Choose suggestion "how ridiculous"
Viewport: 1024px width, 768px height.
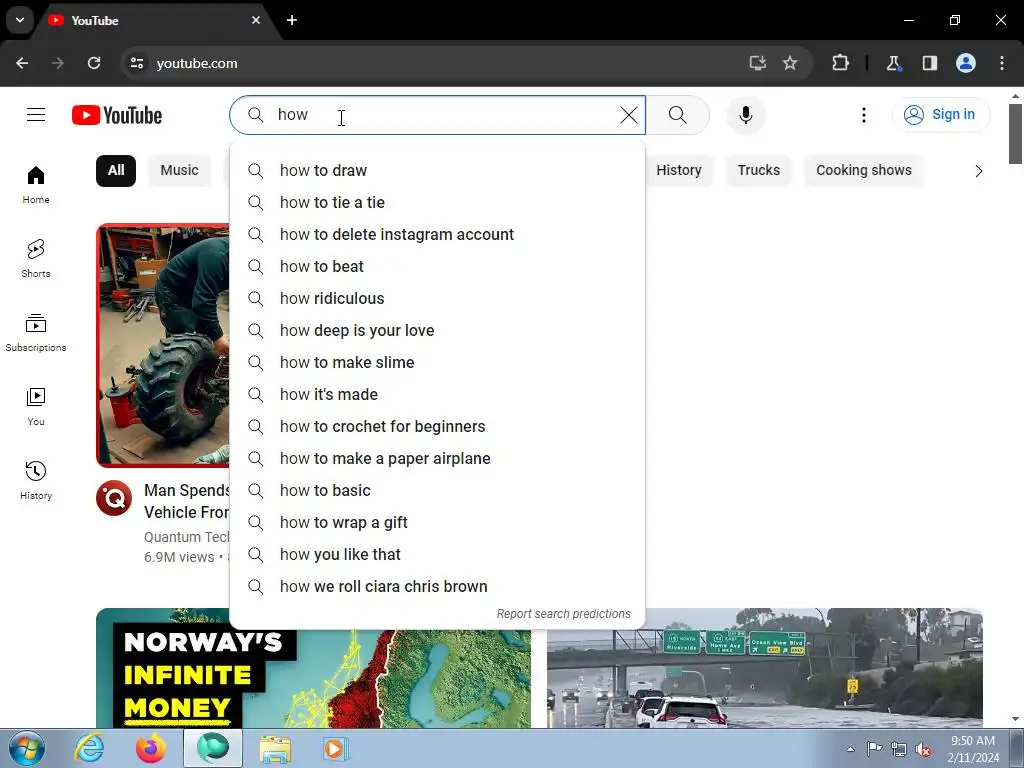(438, 298)
